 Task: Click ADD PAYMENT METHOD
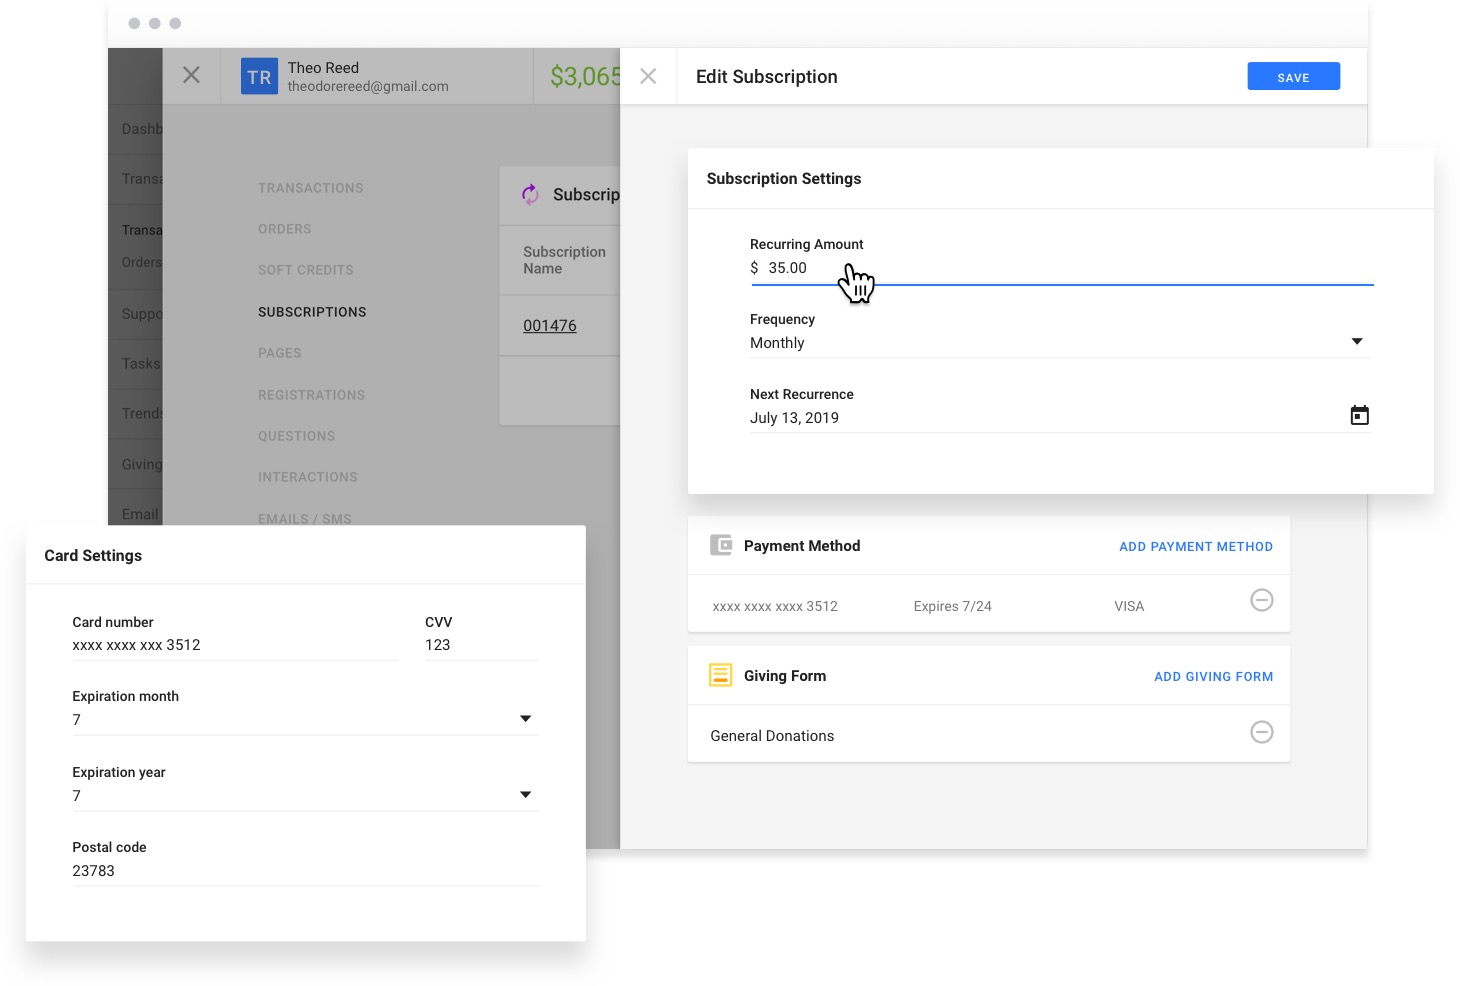(1195, 546)
